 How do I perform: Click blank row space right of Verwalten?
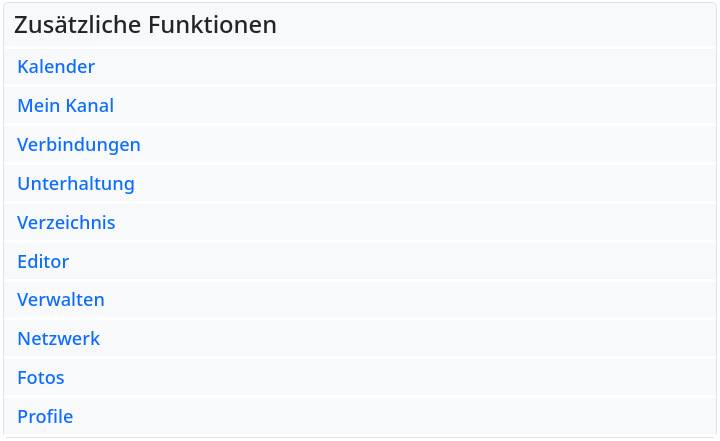tap(400, 300)
